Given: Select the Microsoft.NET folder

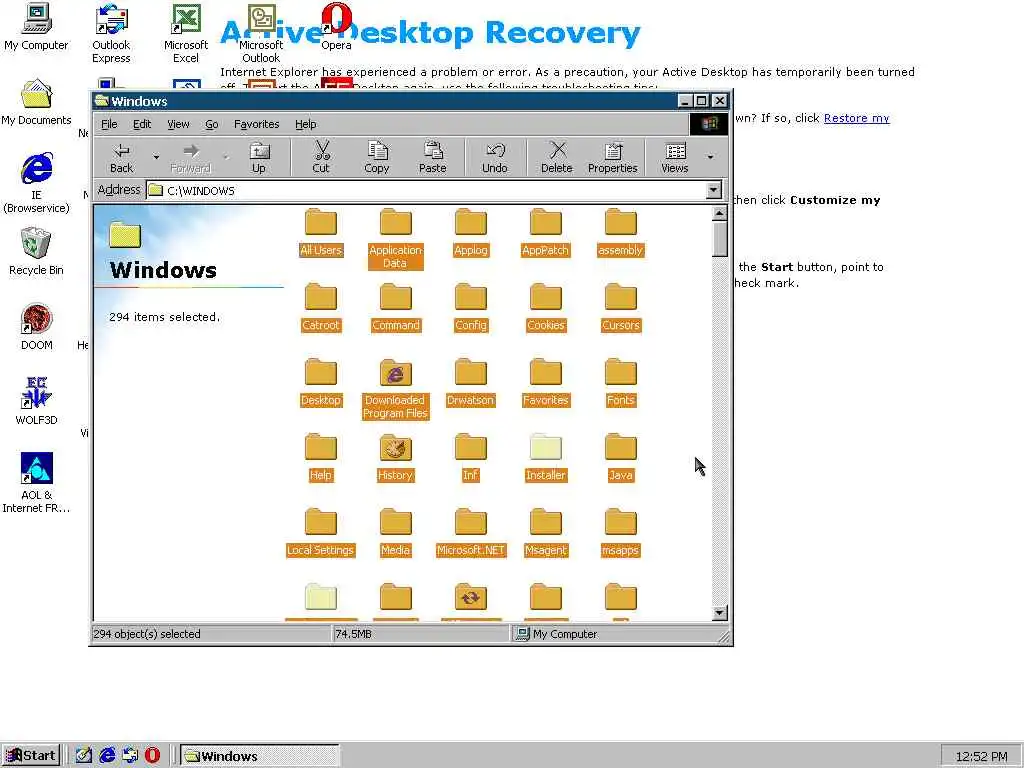Looking at the screenshot, I should [470, 532].
